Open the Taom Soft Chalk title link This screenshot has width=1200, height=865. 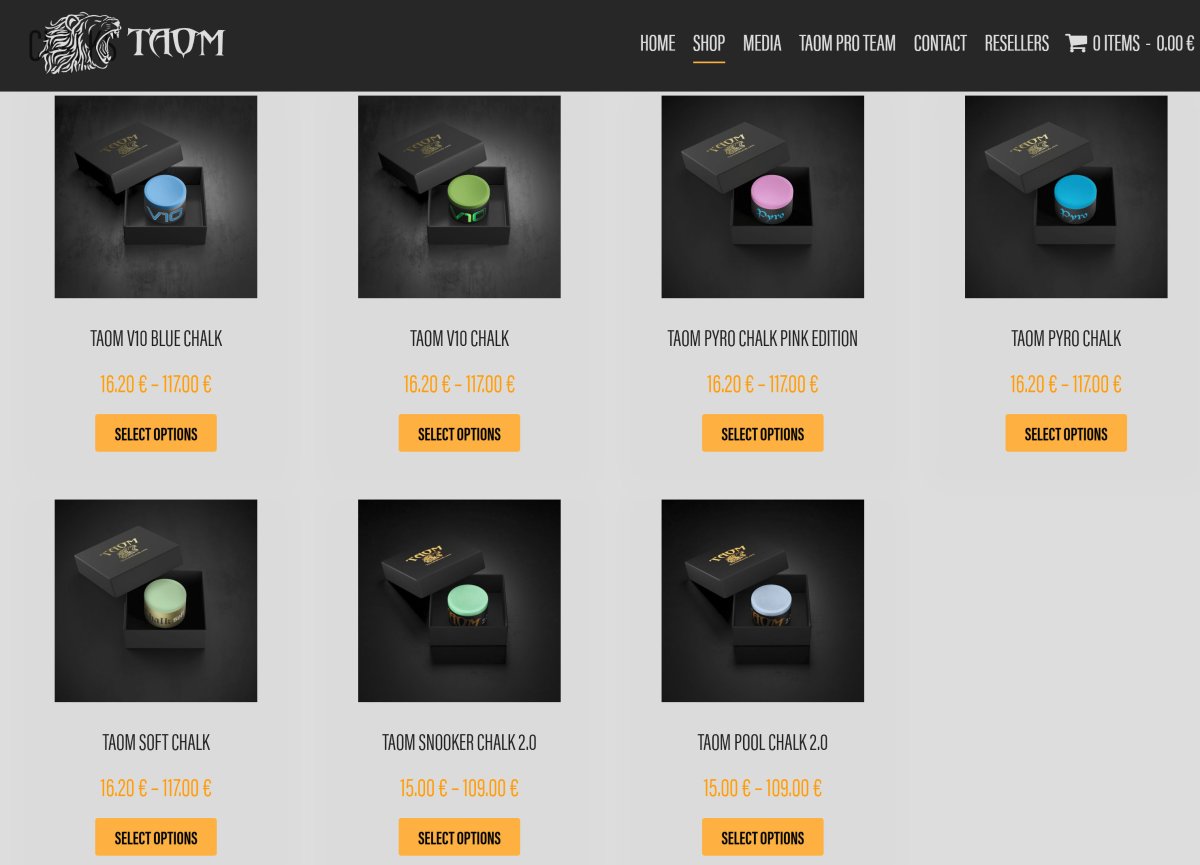pos(156,743)
